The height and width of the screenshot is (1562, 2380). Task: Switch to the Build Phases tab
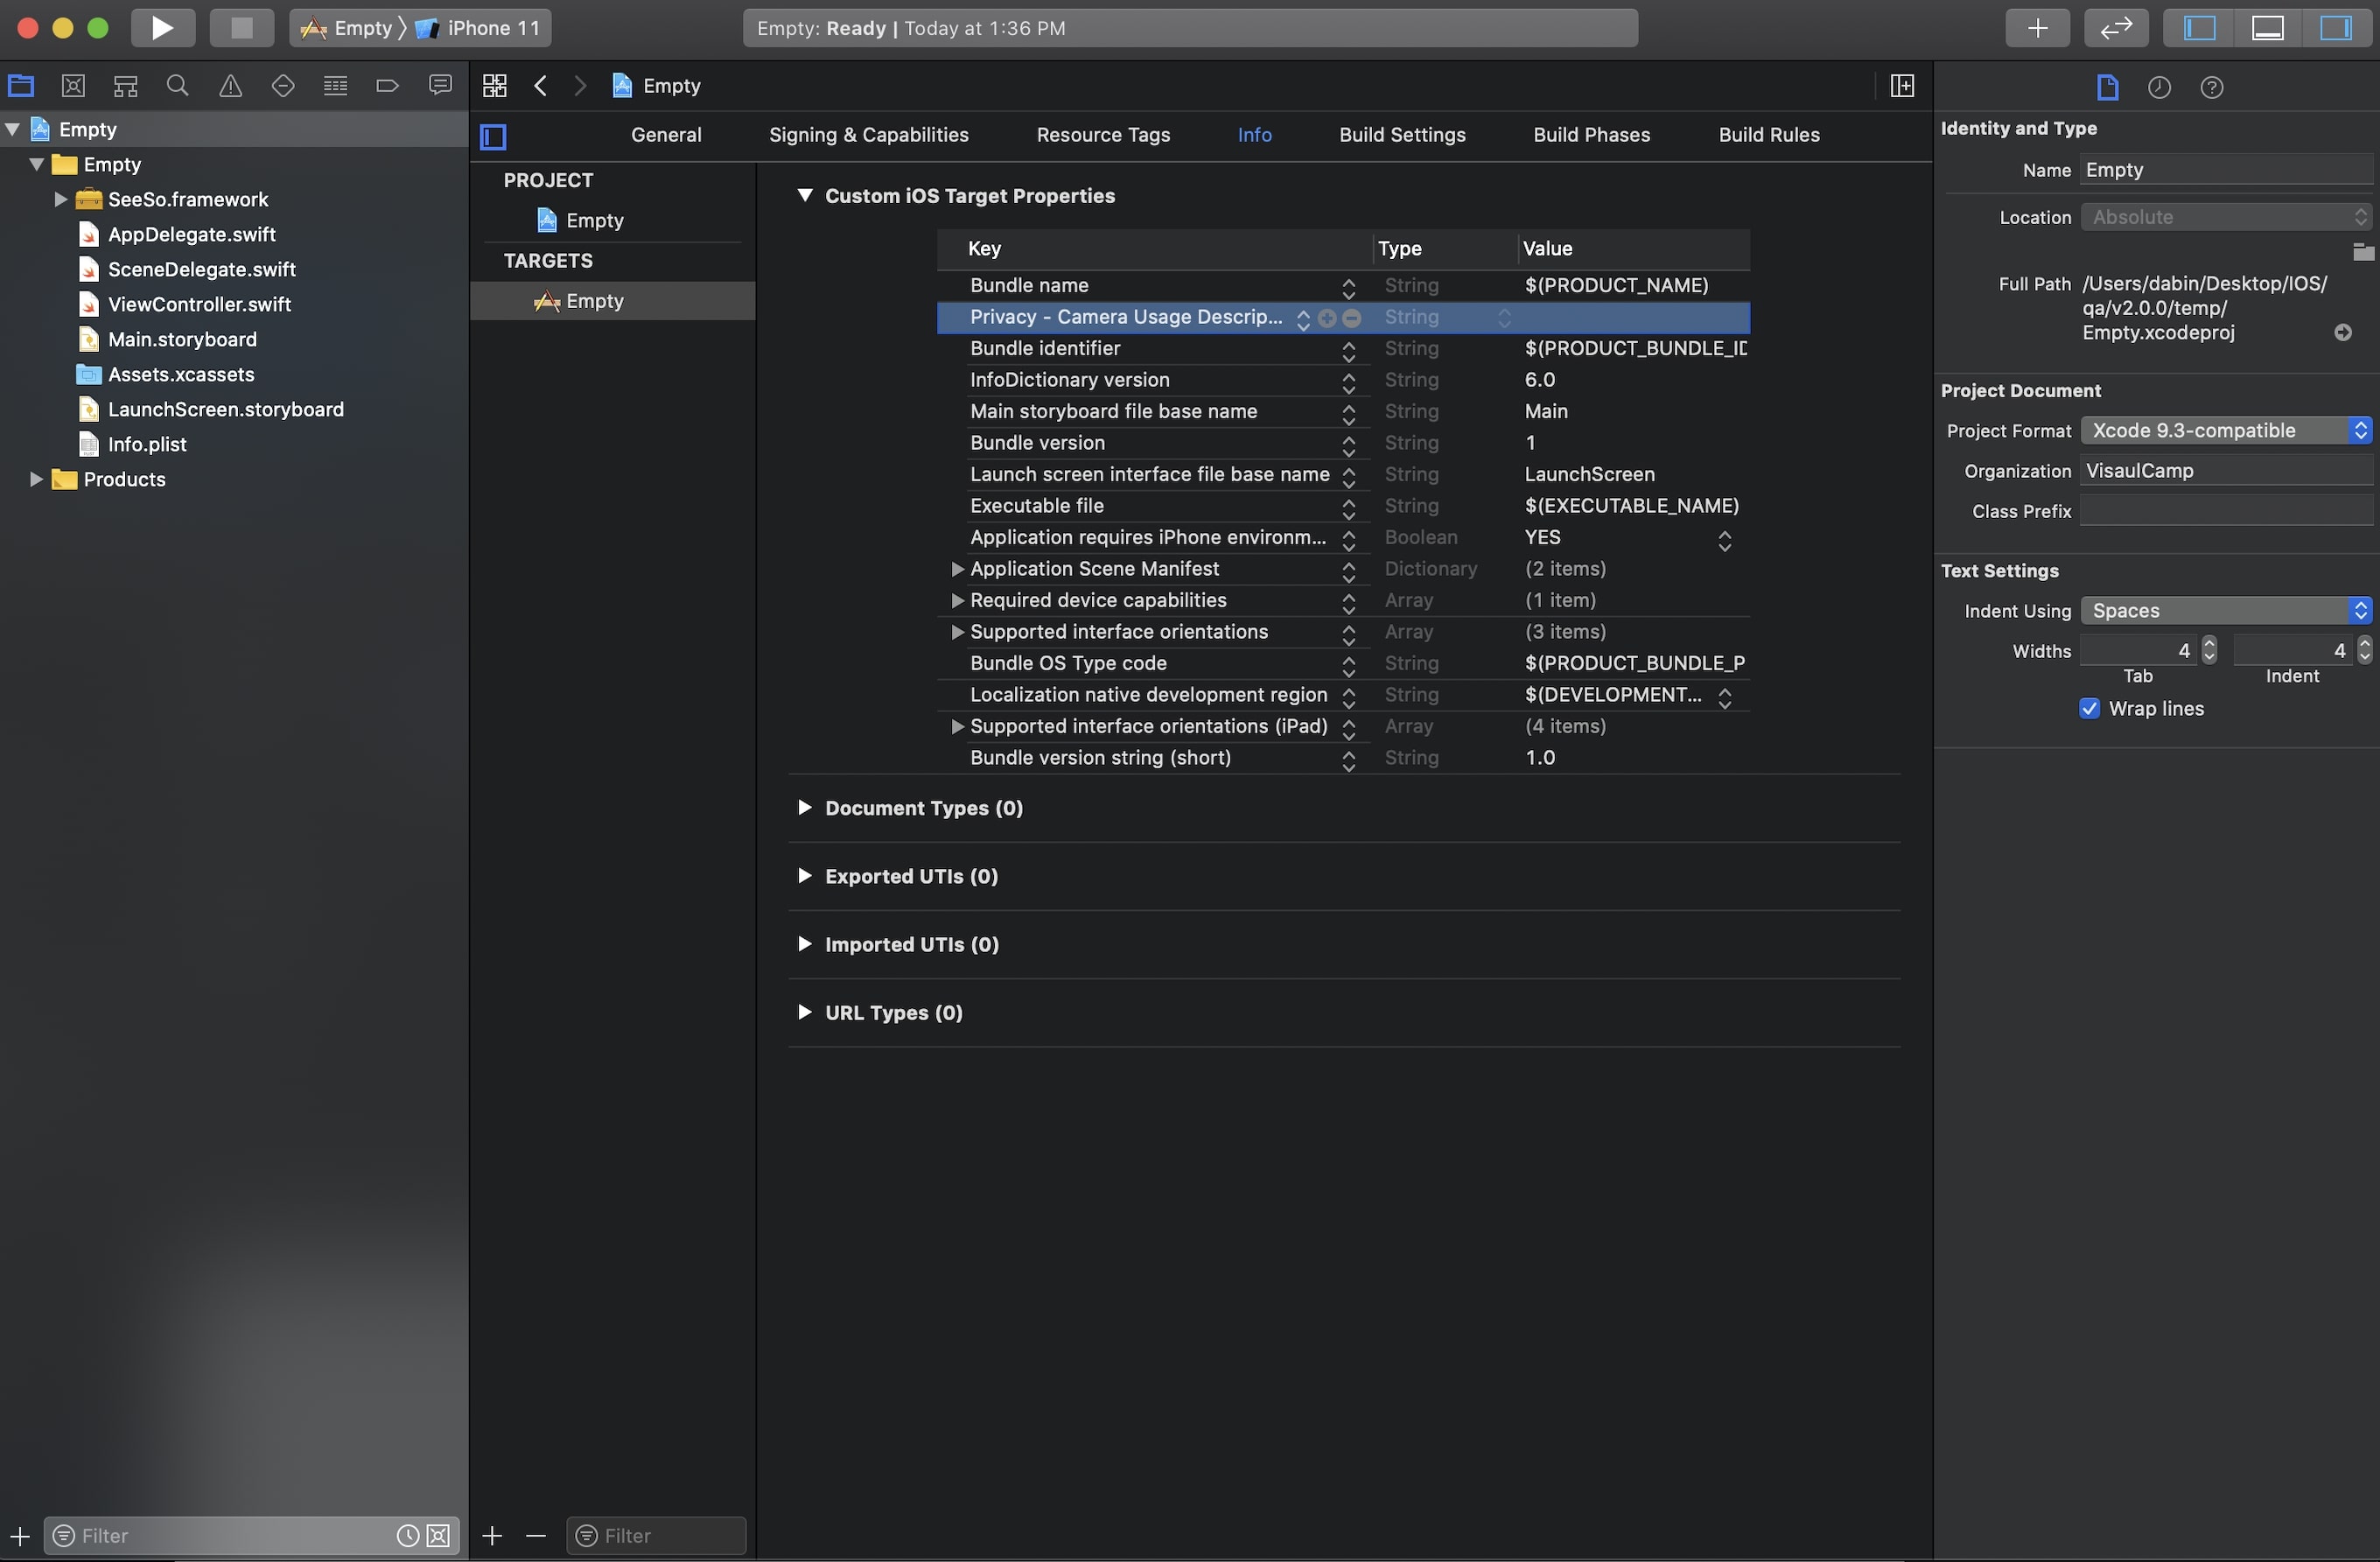tap(1591, 135)
